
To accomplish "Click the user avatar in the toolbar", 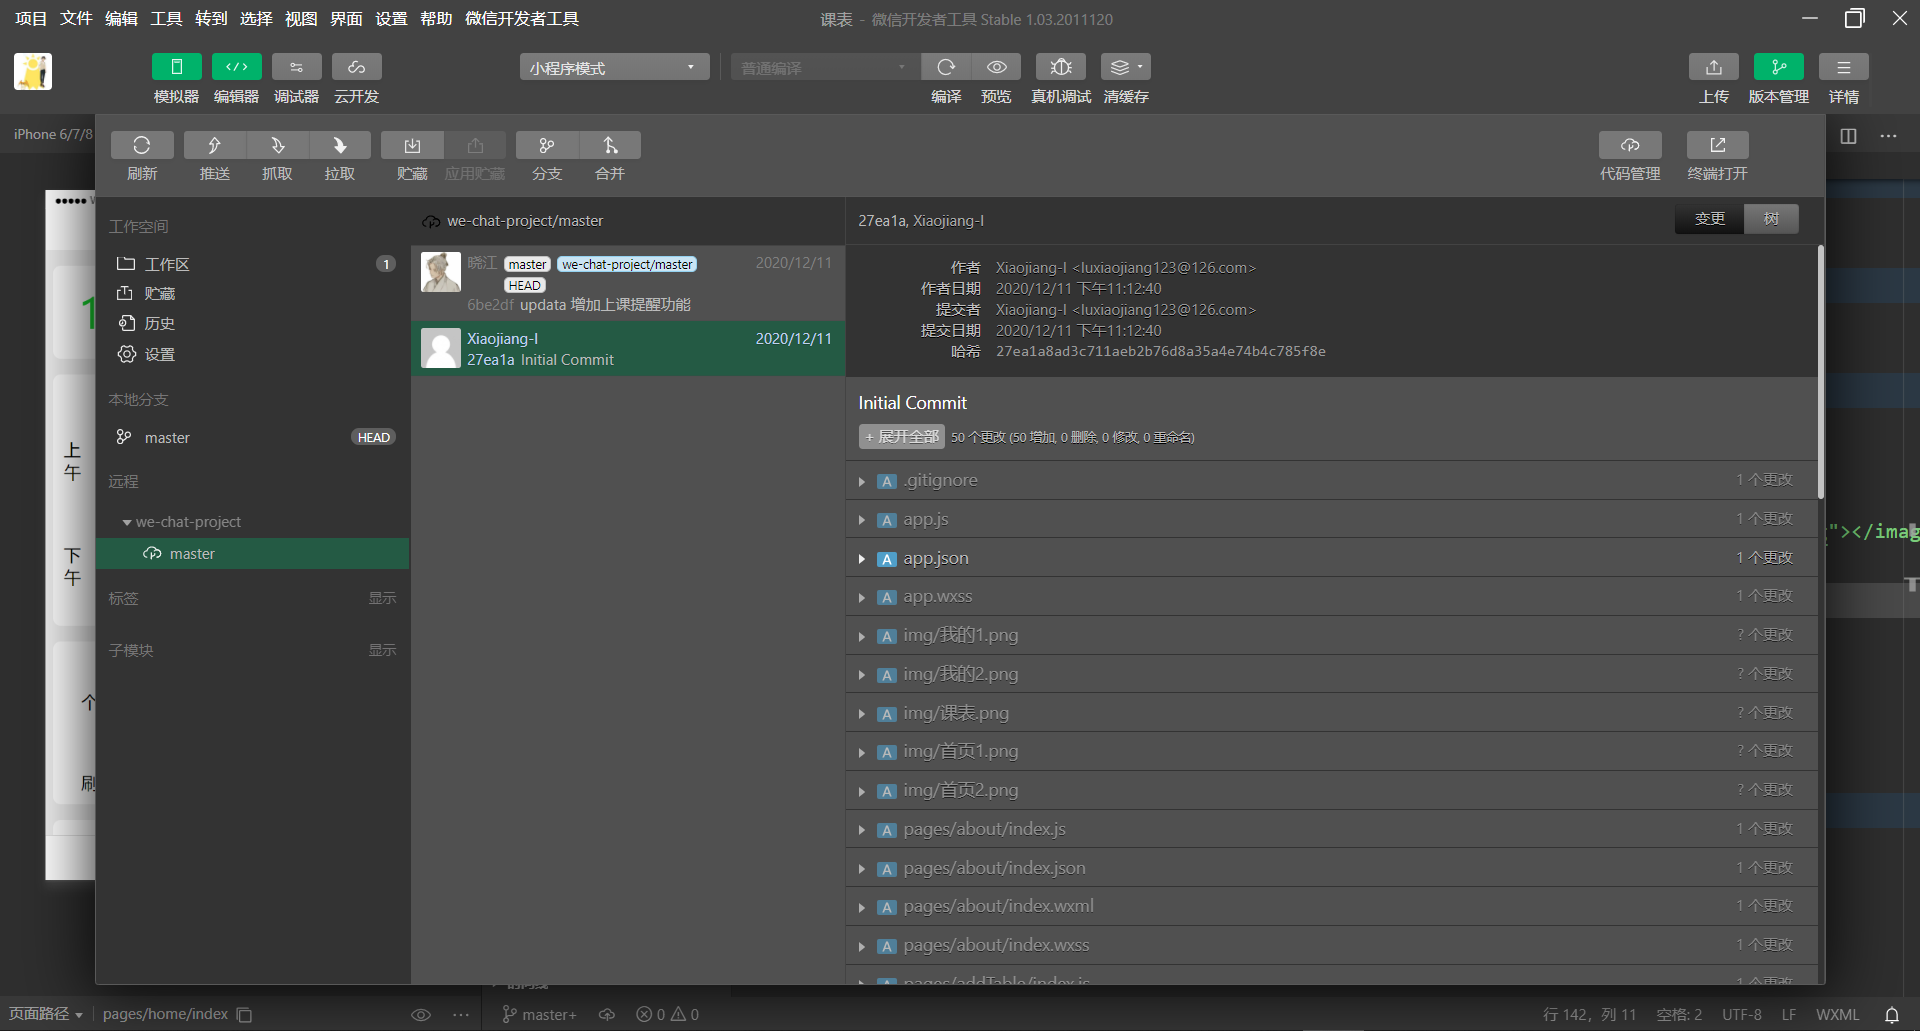I will point(33,72).
